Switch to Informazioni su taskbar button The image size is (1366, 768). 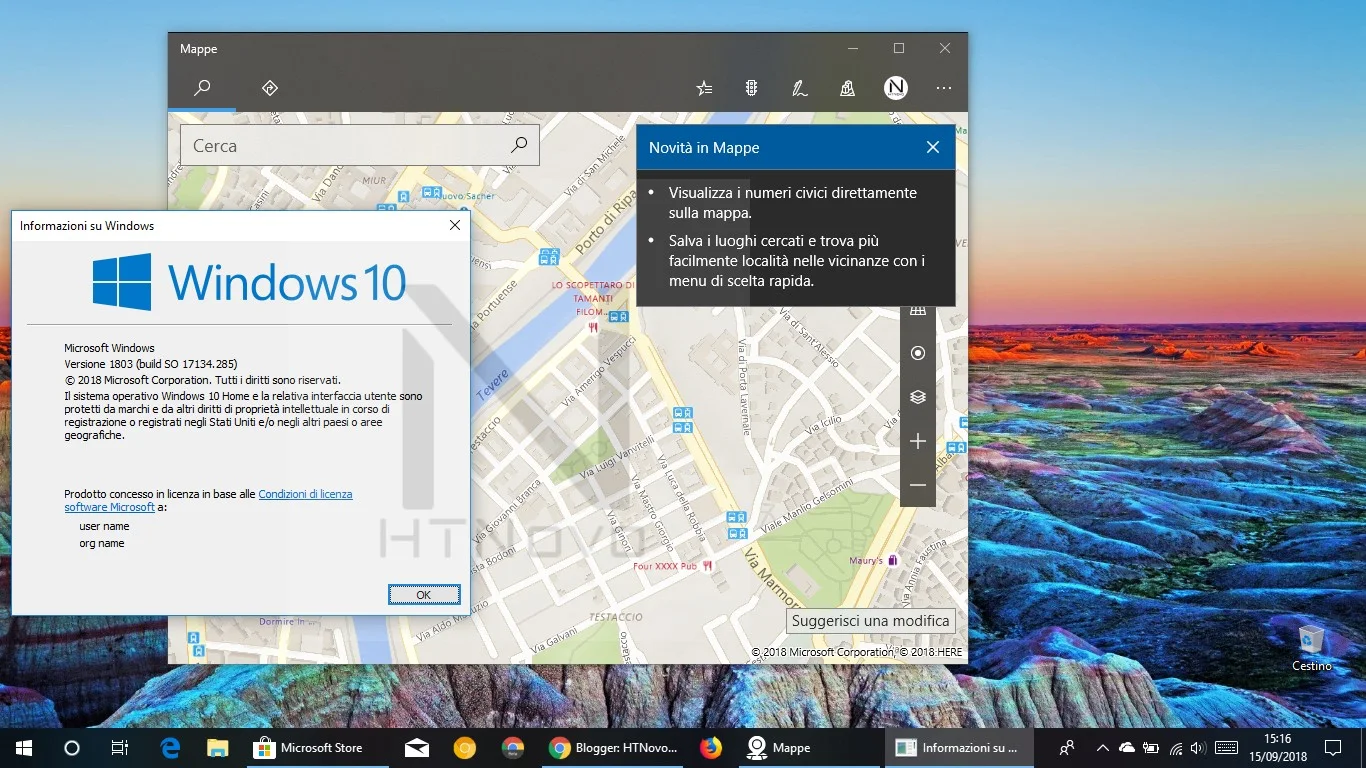(x=958, y=748)
